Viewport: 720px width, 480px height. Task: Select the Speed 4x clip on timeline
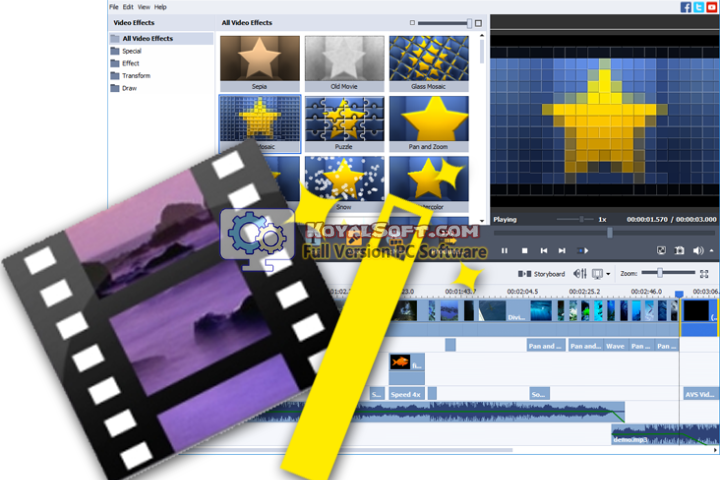pos(406,394)
